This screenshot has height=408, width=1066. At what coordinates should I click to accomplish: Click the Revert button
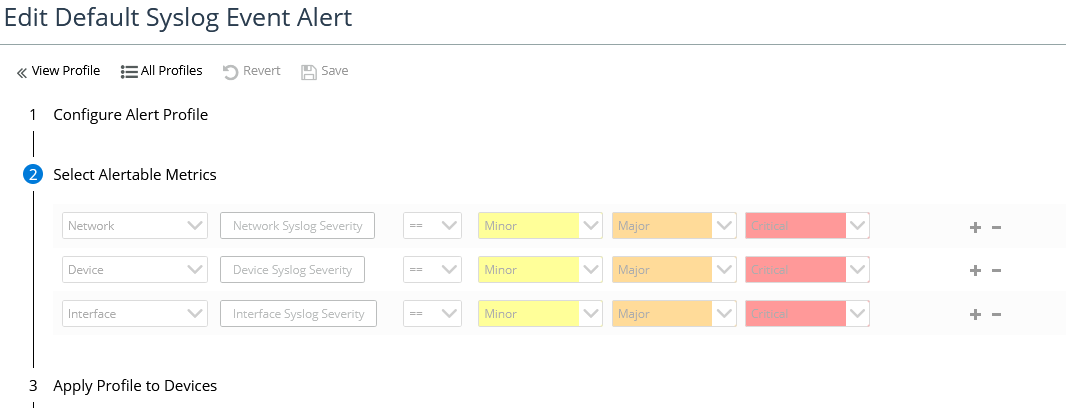click(251, 71)
